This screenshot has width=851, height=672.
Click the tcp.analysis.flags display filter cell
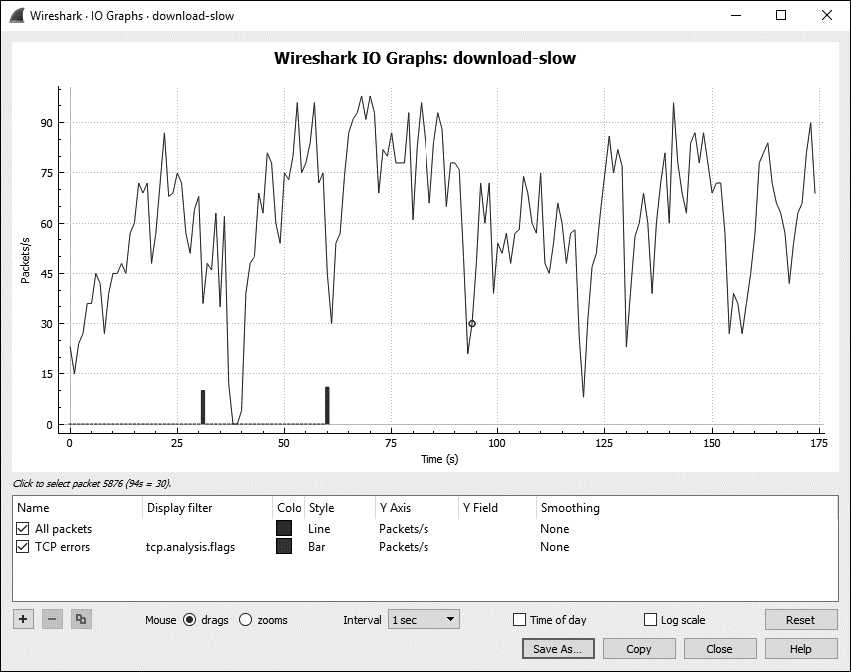(x=190, y=547)
